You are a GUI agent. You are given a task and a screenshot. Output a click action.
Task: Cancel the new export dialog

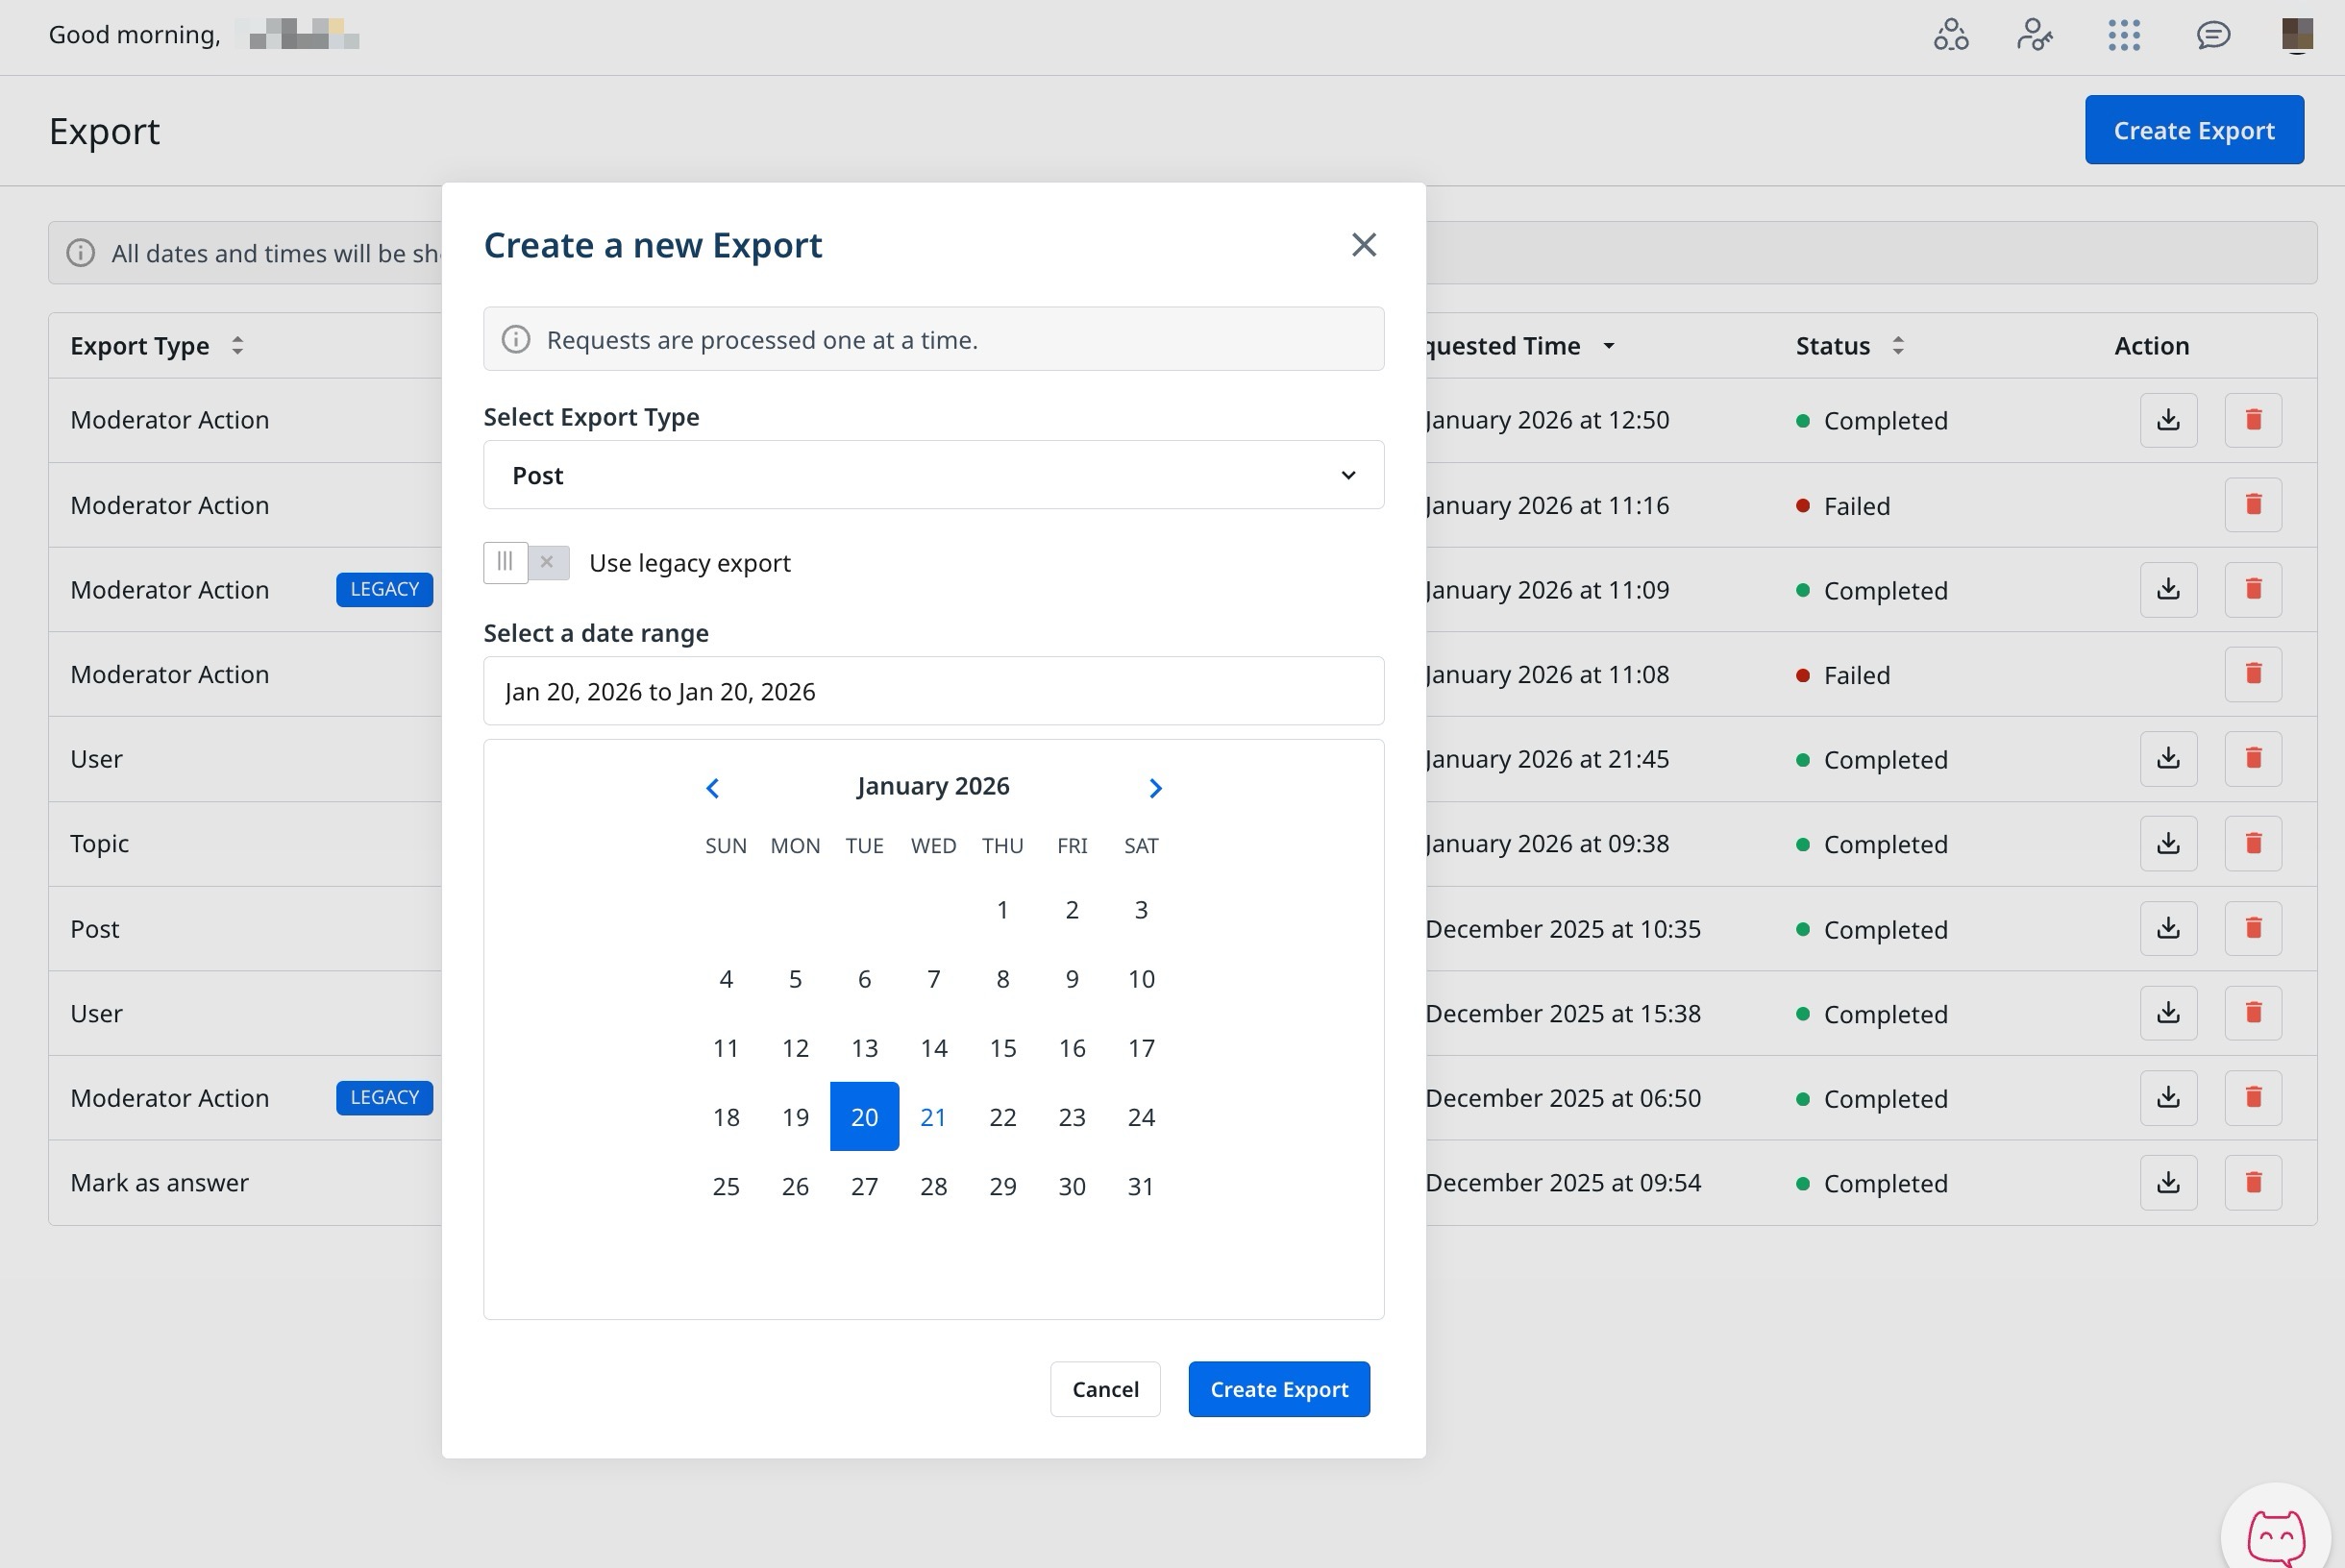[x=1105, y=1389]
